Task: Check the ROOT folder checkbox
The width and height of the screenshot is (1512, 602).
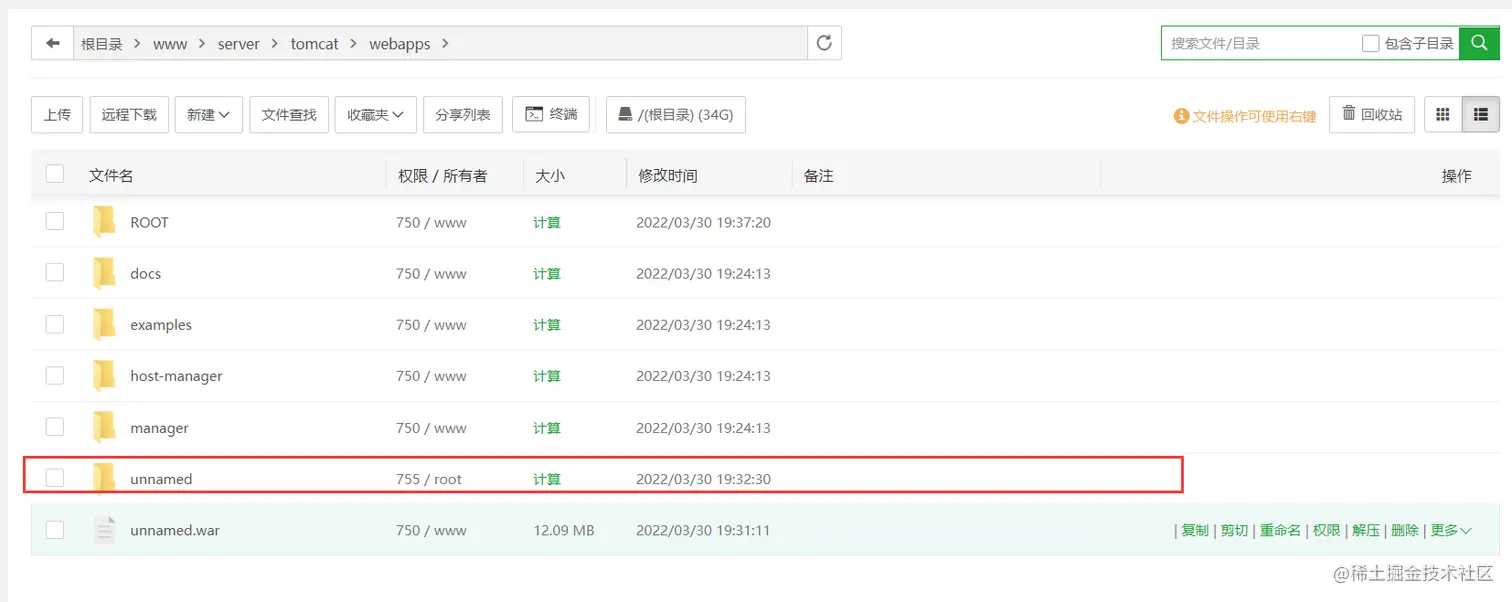Action: 55,221
